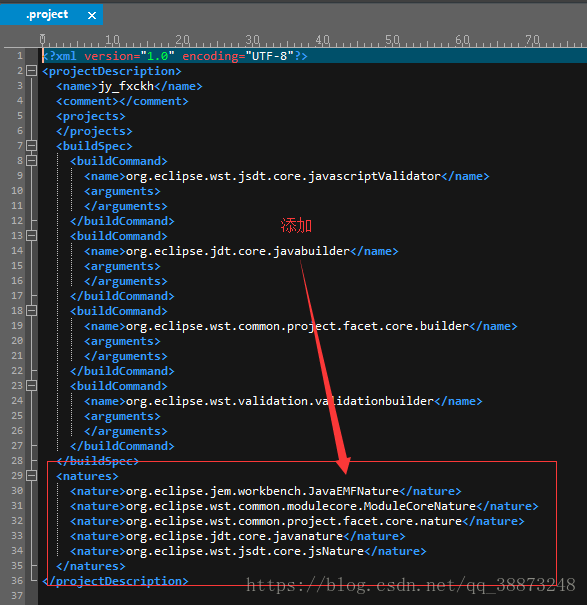Screen dimensions: 587x605
Task: Click the closing natures tag on line 35
Action: tap(91, 566)
